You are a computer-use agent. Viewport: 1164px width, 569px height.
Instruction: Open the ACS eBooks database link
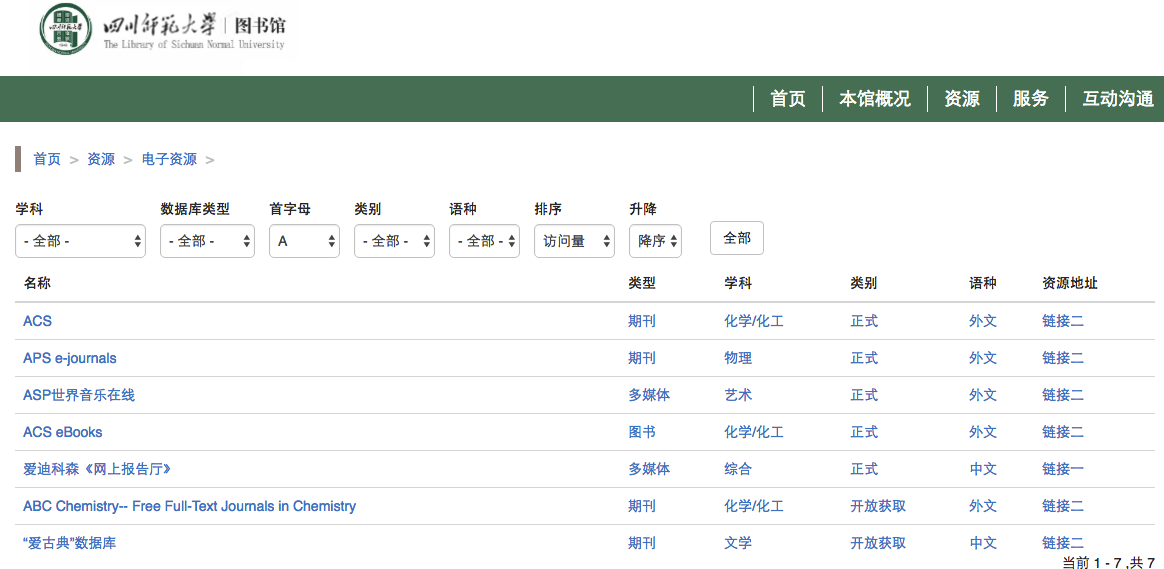point(62,432)
